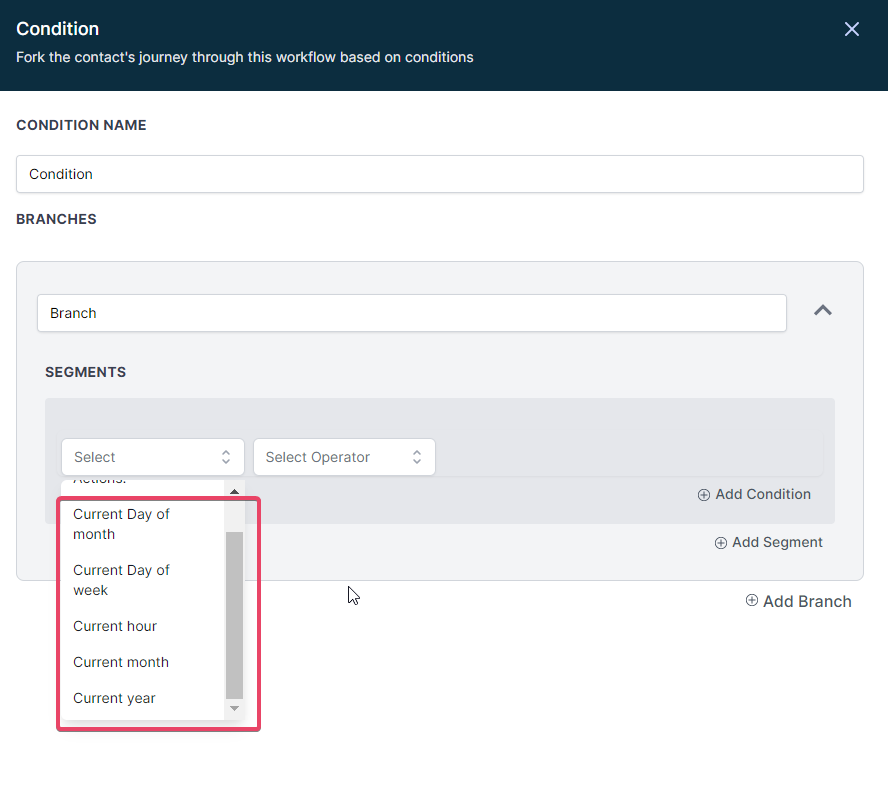Image resolution: width=888 pixels, height=800 pixels.
Task: Open the Select field dropdown
Action: coord(152,457)
